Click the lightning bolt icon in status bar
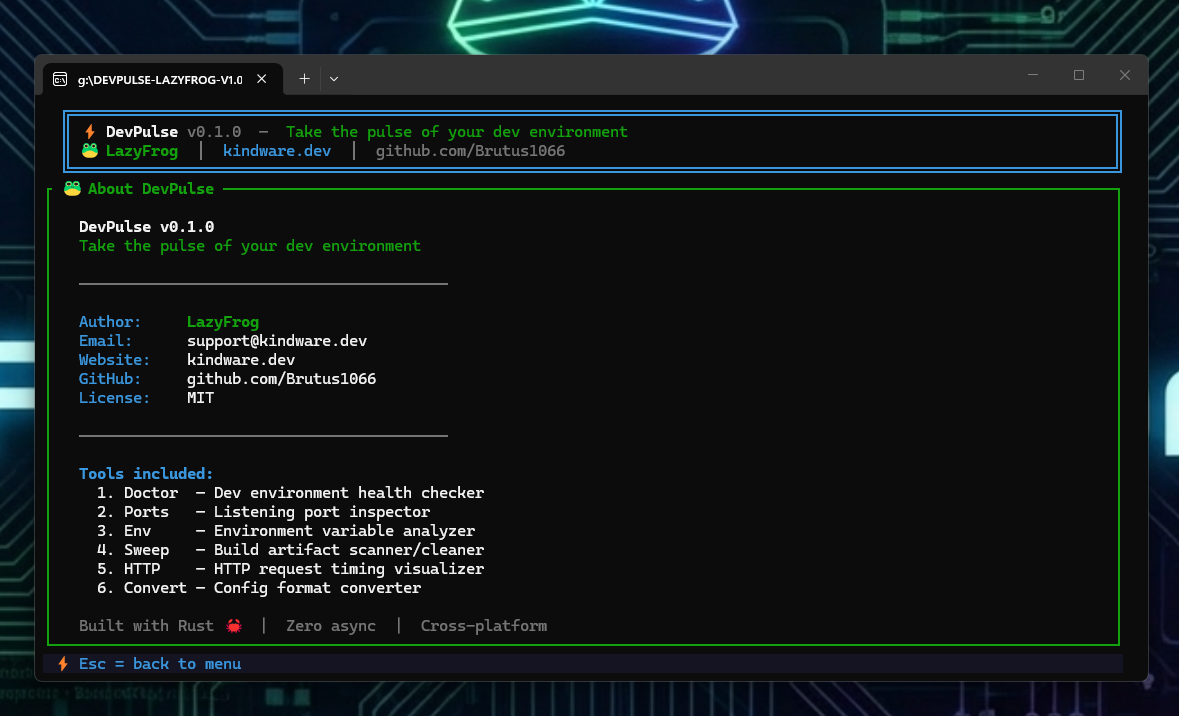 coord(63,664)
